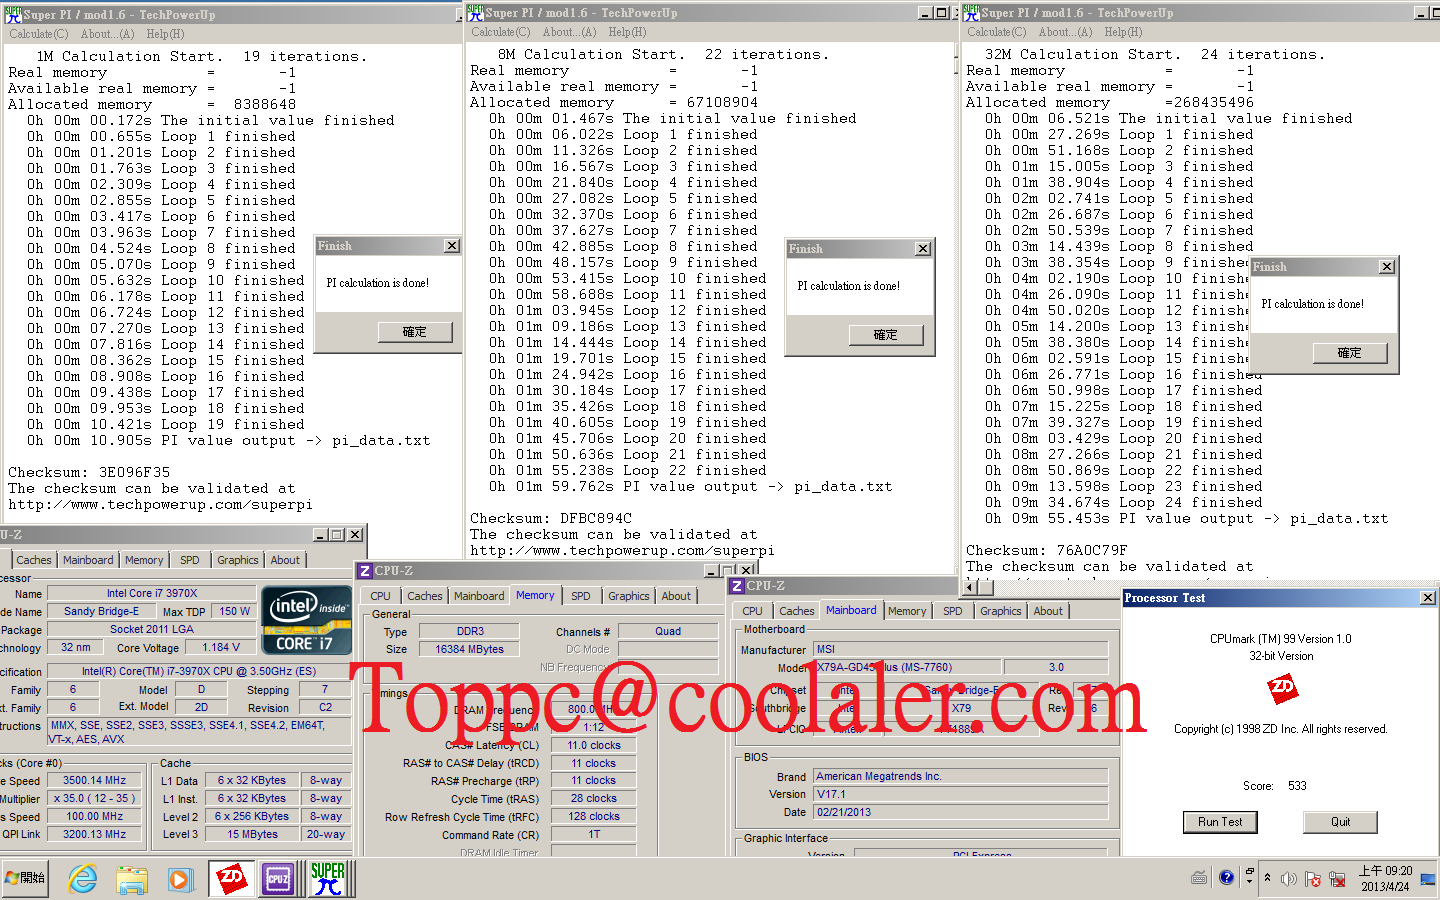Image resolution: width=1440 pixels, height=900 pixels.
Task: Switch to Super PI taskbar icon
Action: tap(327, 879)
